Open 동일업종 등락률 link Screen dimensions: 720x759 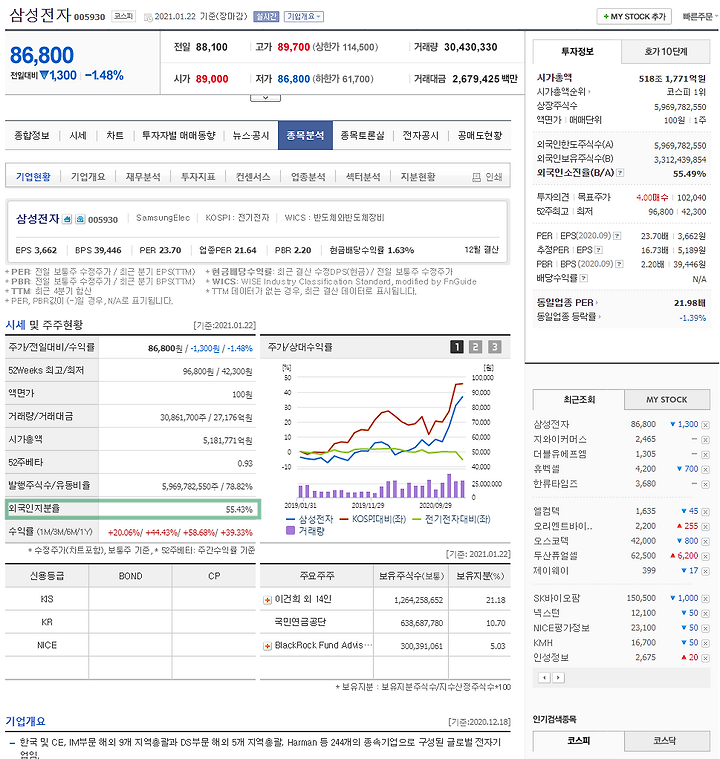pos(568,317)
